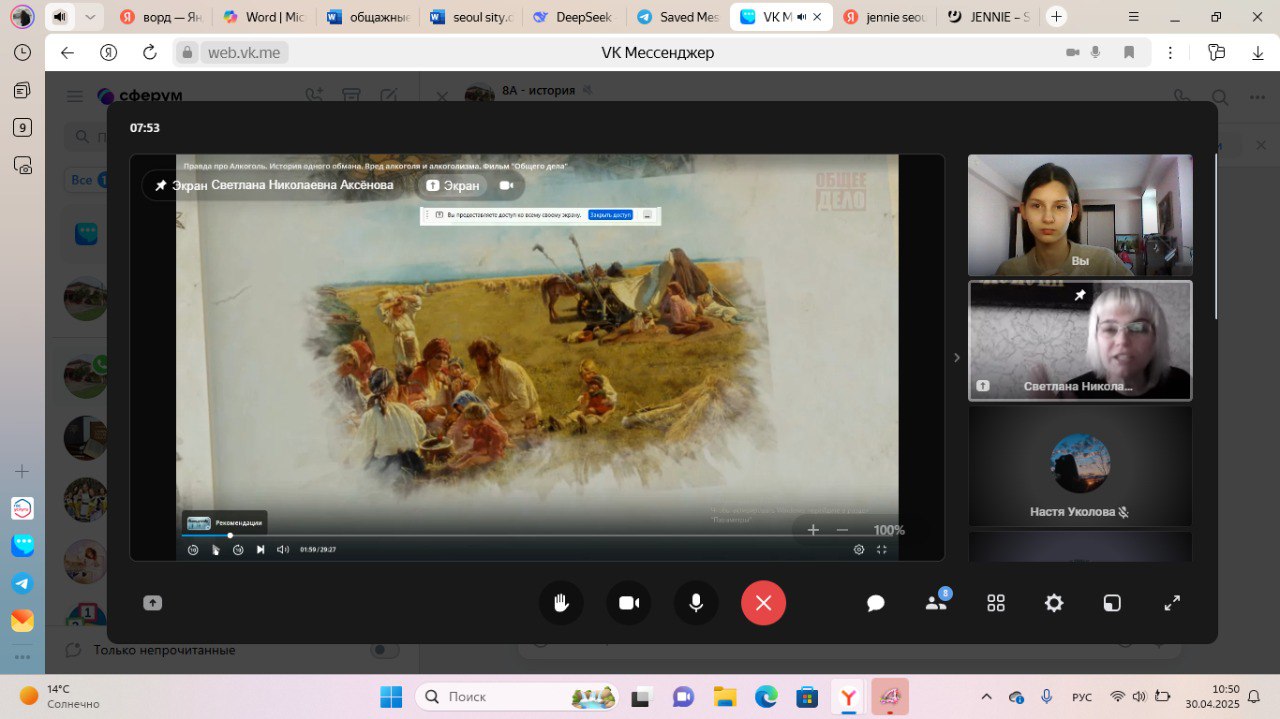Start screen sharing from call bar
Viewport: 1280px width, 719px height.
click(x=152, y=603)
